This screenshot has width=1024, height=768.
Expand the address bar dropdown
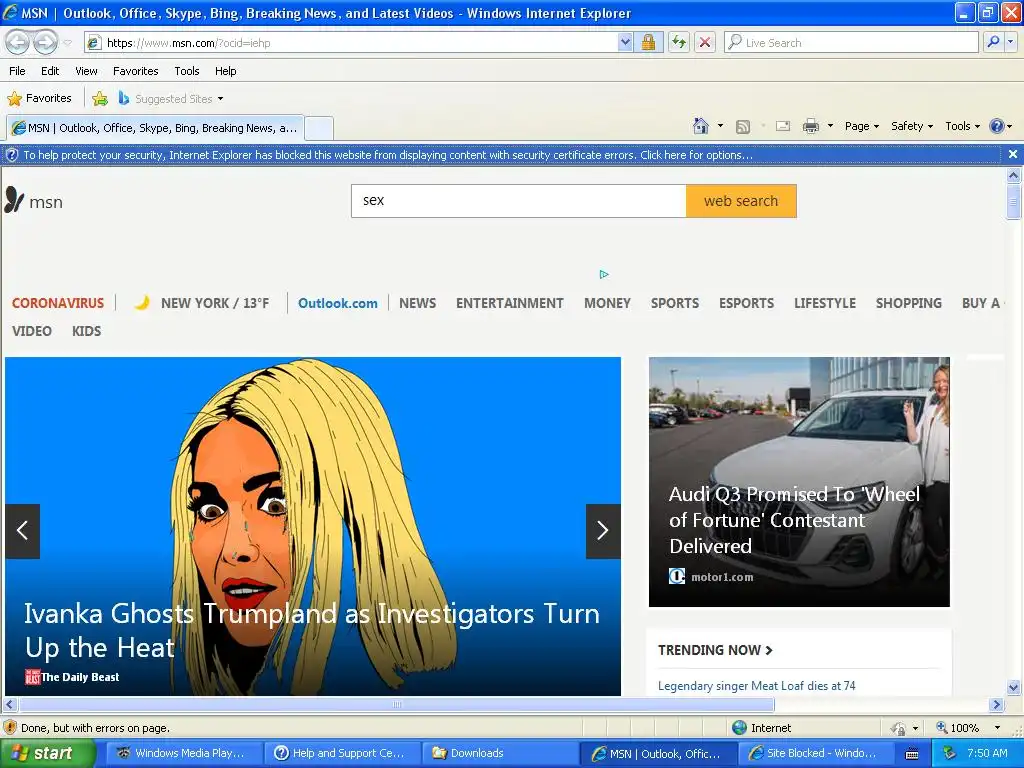click(625, 42)
